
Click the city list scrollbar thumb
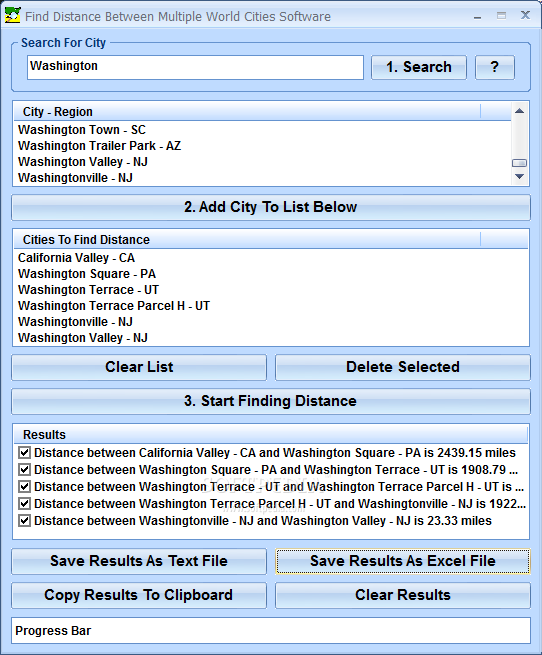(519, 163)
